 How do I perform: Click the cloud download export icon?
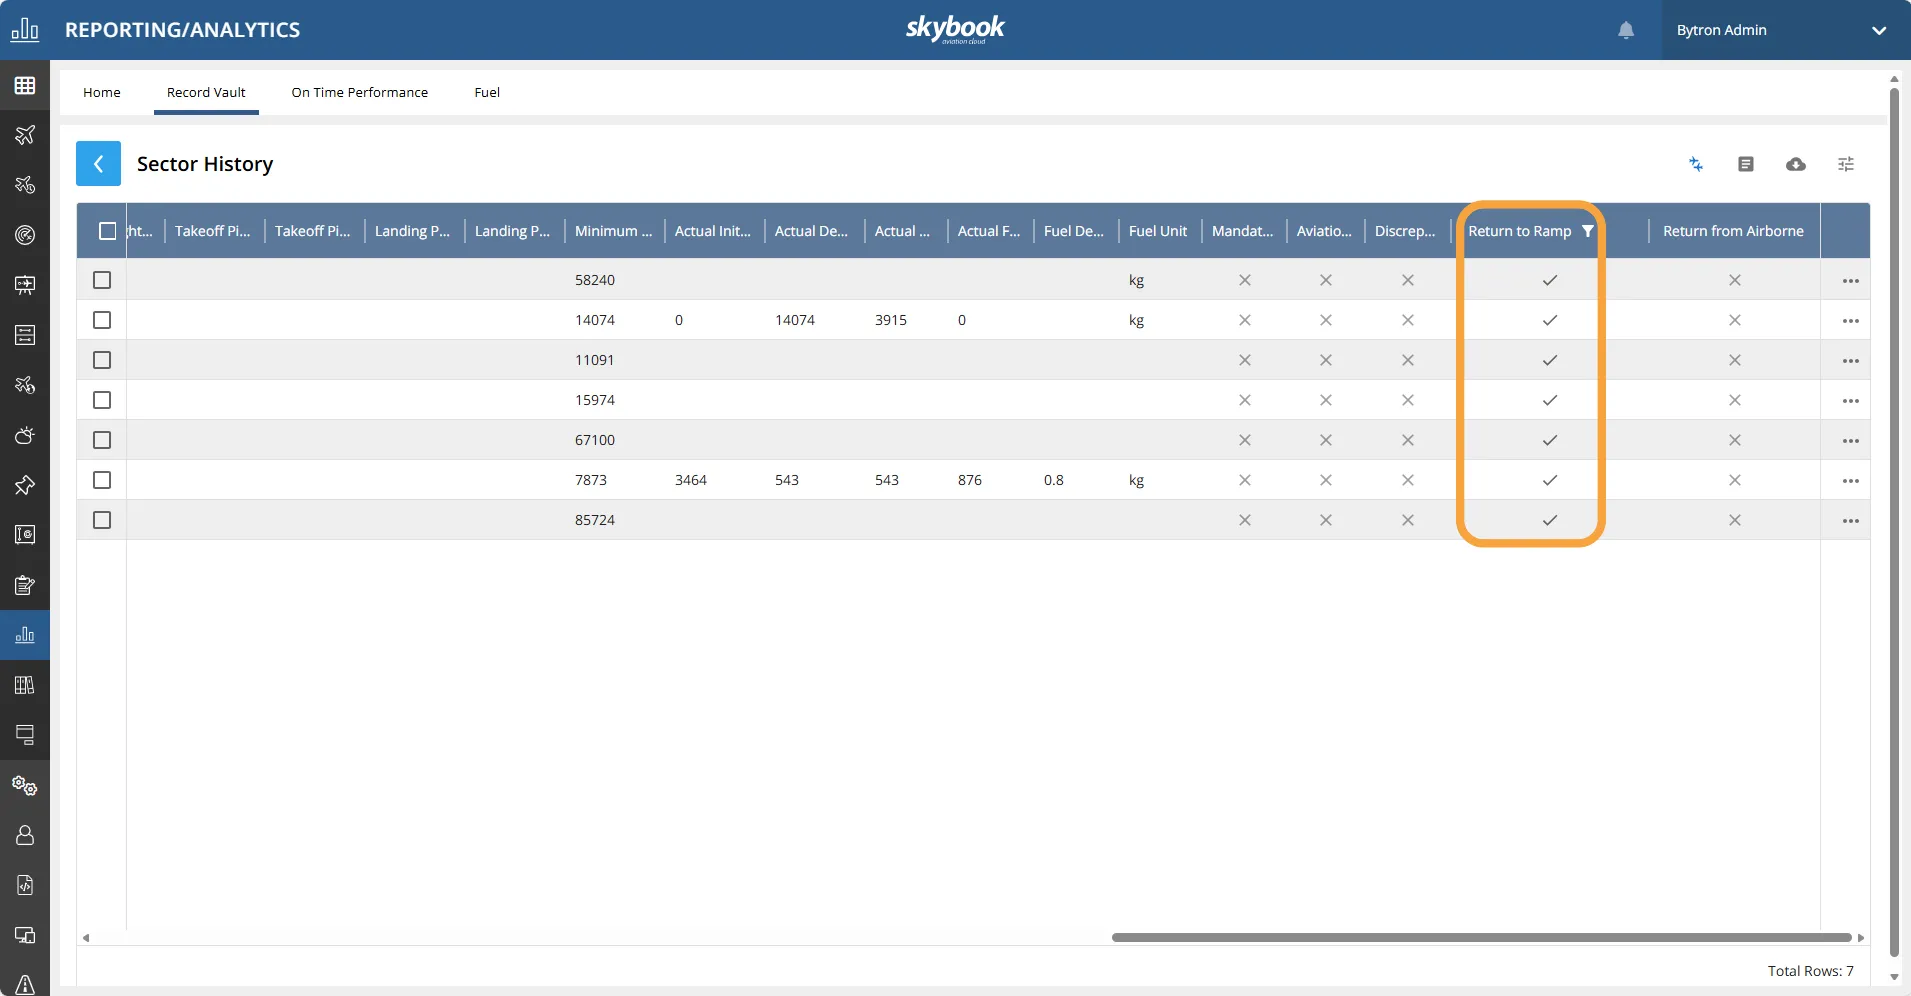pyautogui.click(x=1795, y=164)
